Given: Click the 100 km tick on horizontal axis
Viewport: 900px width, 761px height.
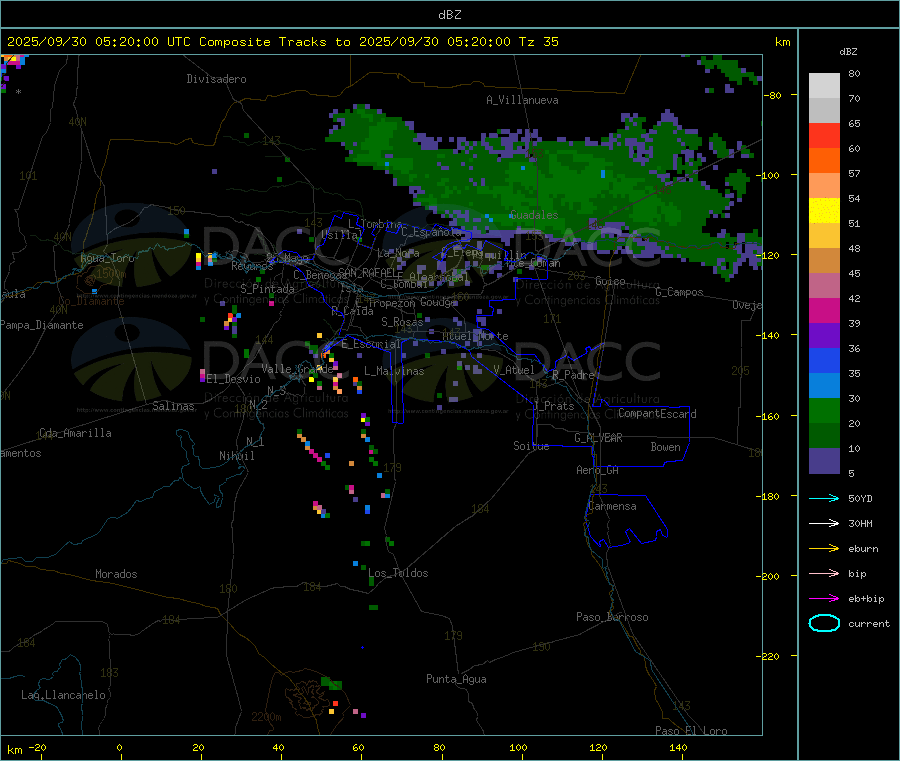Looking at the screenshot, I should tap(518, 747).
